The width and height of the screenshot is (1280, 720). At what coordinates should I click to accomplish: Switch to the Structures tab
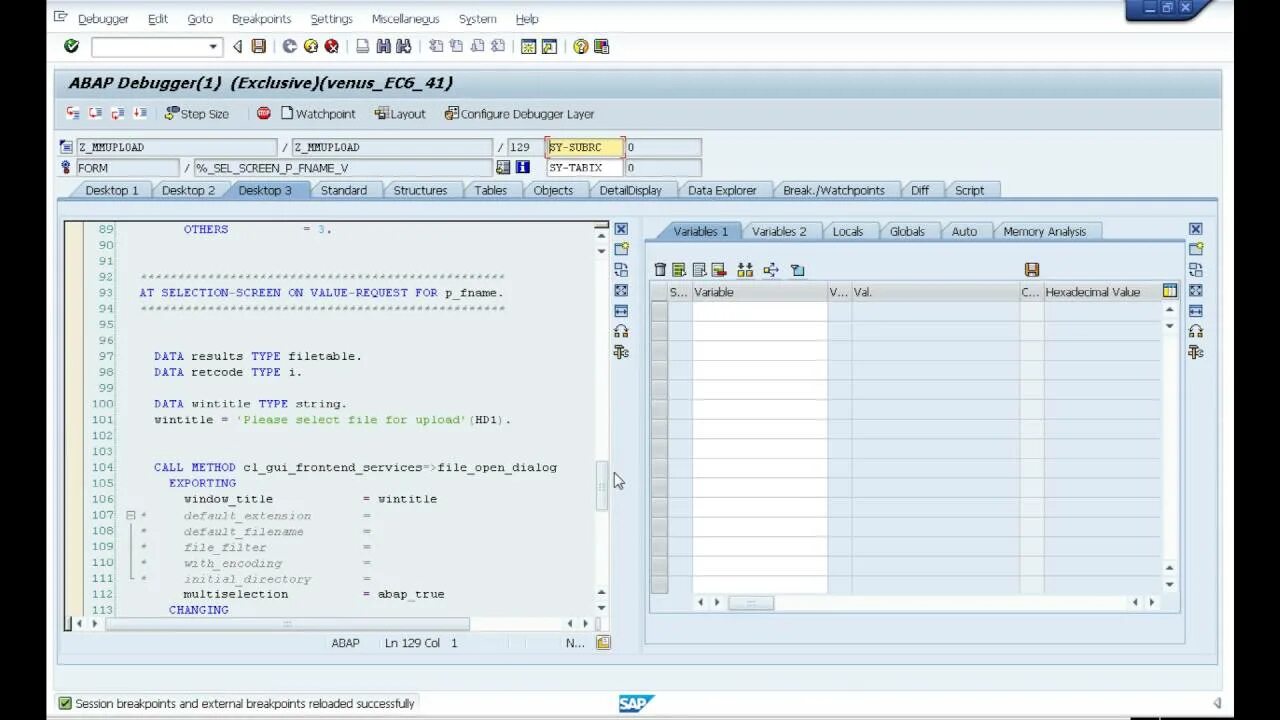(x=420, y=190)
